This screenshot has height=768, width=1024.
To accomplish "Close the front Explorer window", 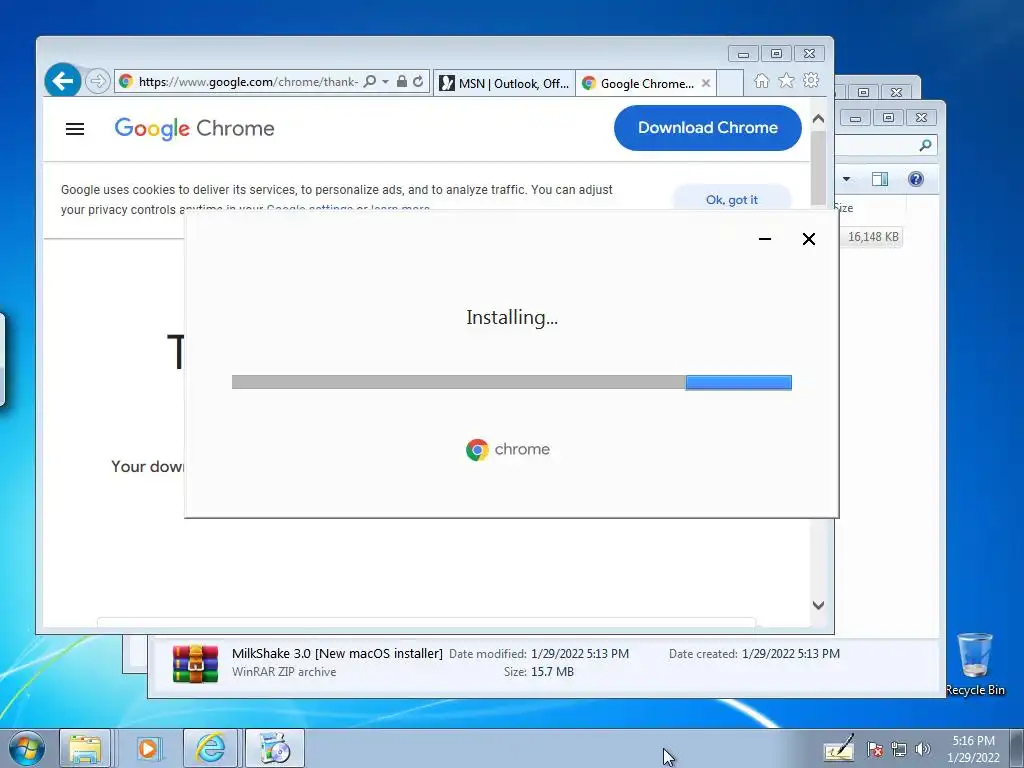I will (921, 118).
